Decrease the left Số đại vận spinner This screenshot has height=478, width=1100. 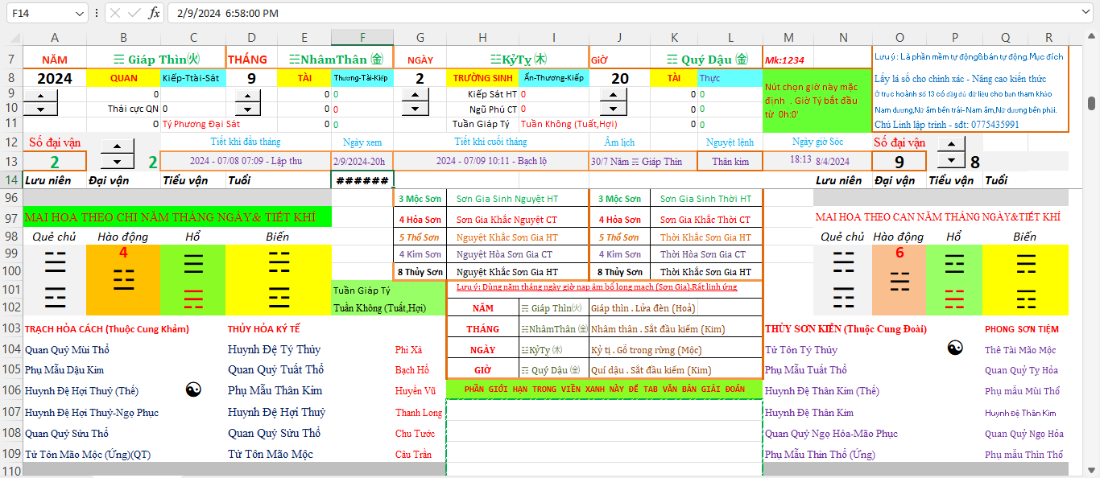point(118,160)
